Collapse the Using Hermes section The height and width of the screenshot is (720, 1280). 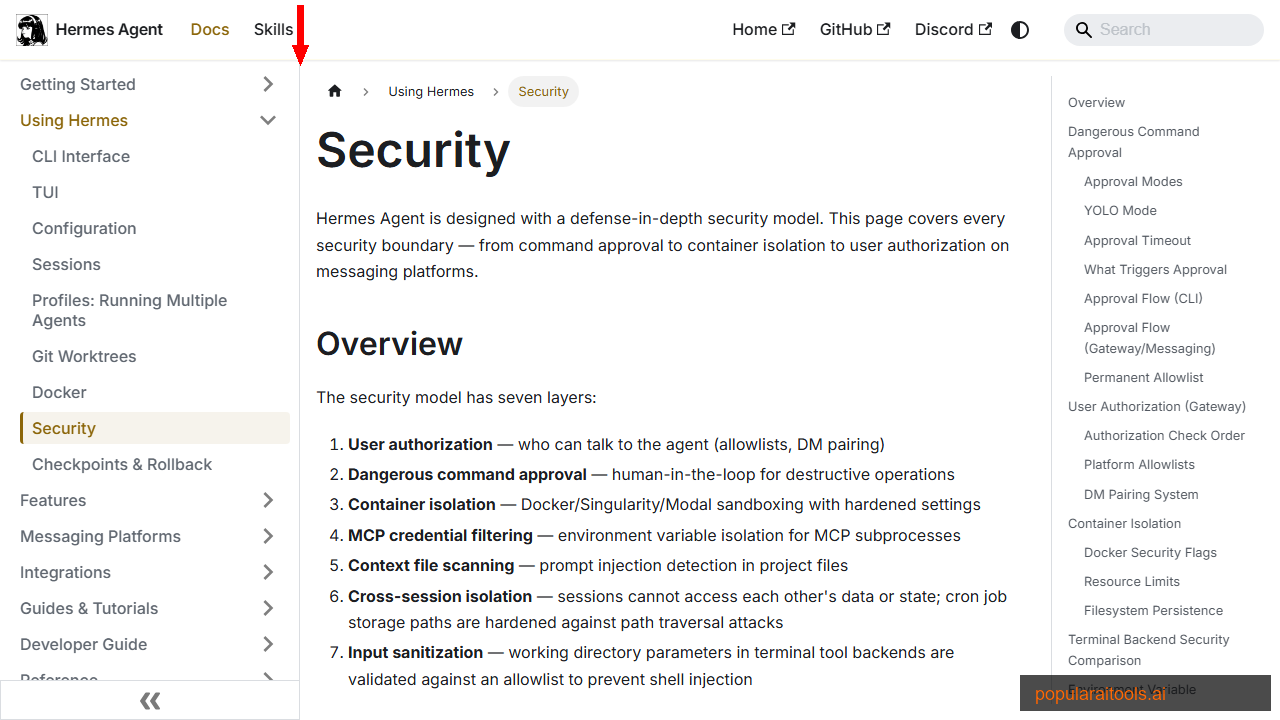click(267, 119)
